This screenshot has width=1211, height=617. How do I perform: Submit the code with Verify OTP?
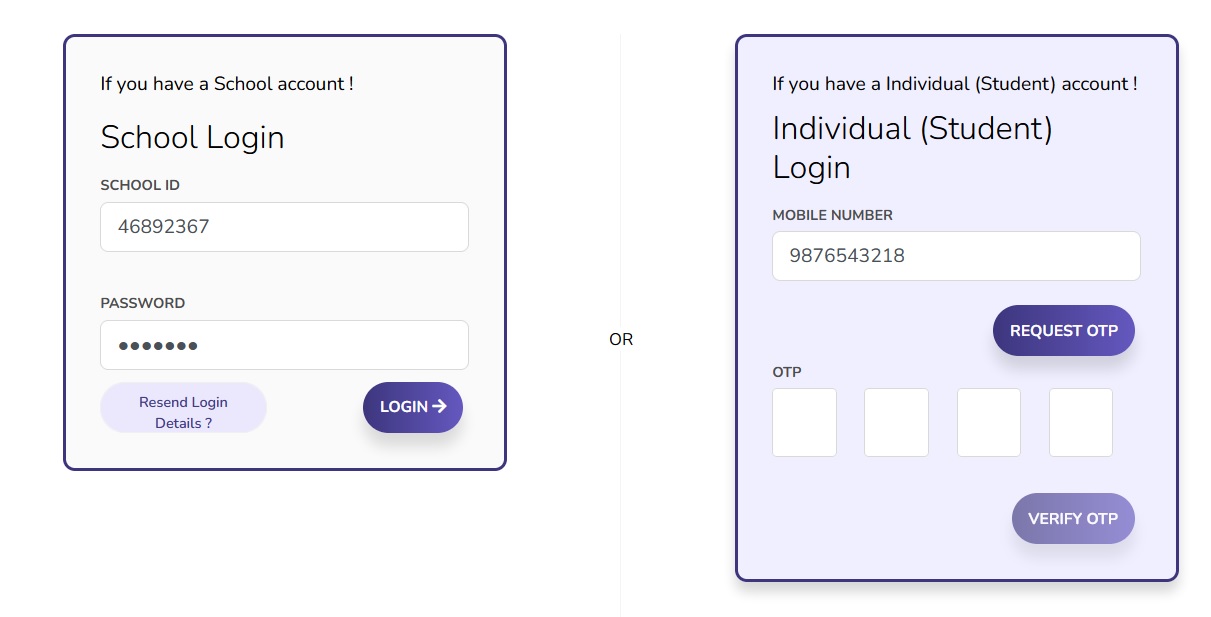(1072, 519)
